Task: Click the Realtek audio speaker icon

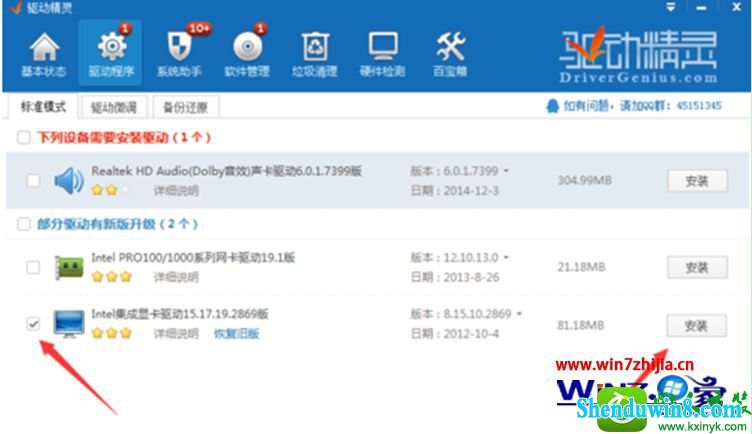Action: [x=69, y=181]
